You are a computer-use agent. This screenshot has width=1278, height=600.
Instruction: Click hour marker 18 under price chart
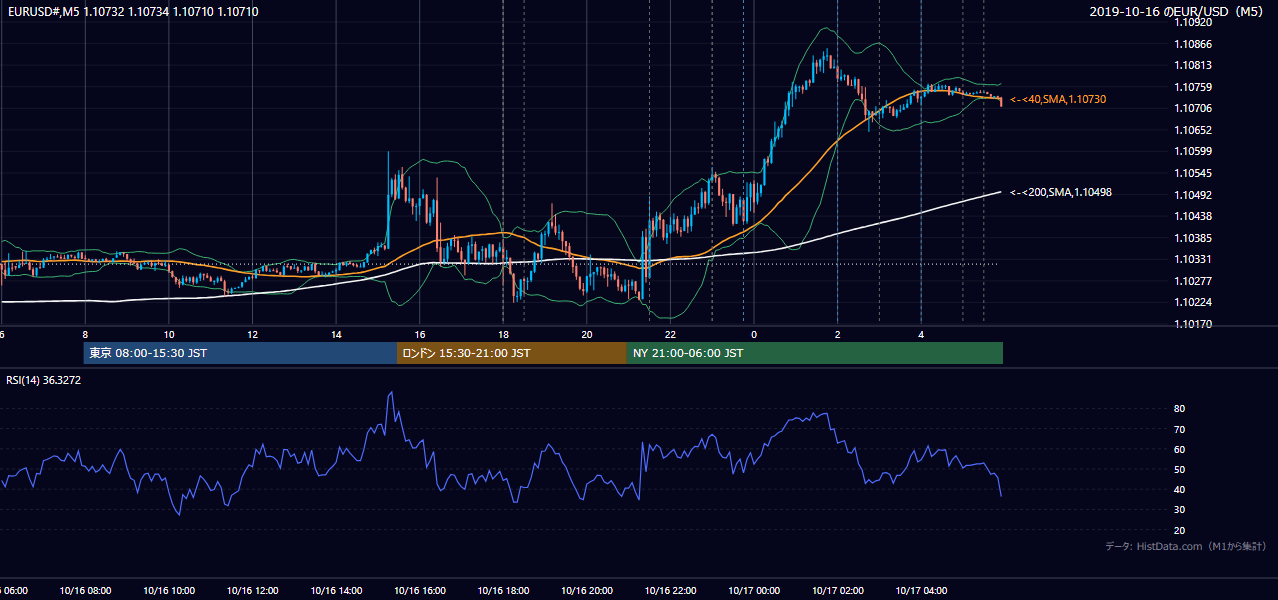tap(503, 334)
